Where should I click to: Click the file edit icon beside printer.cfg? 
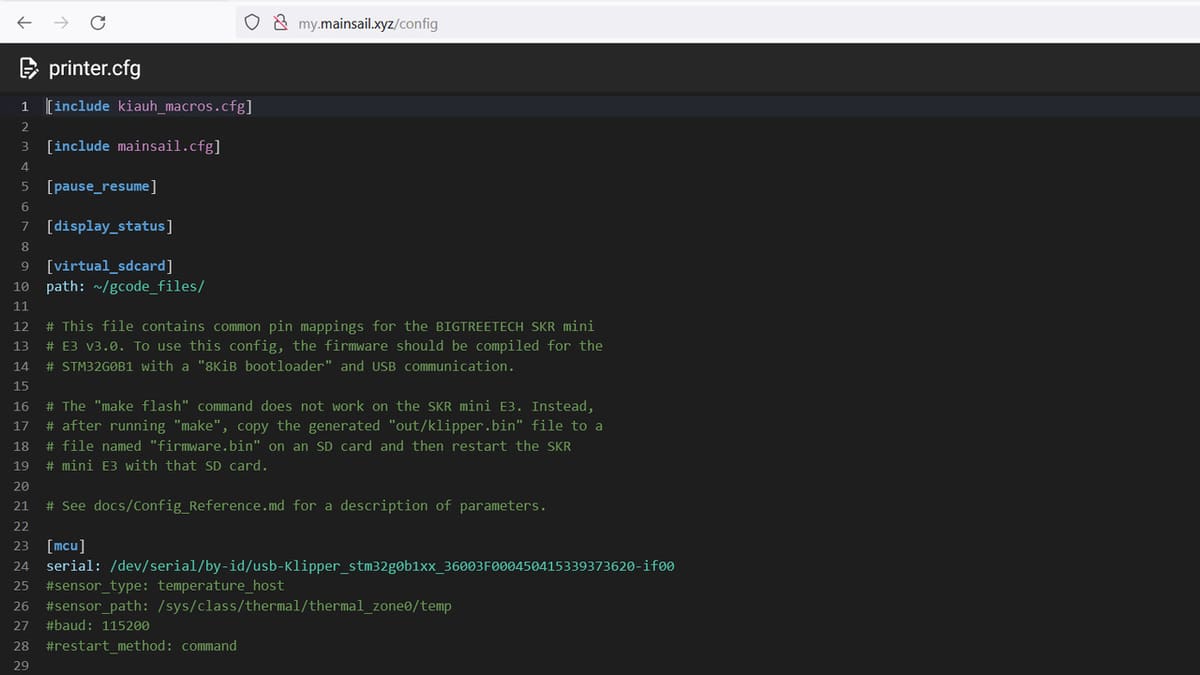29,69
